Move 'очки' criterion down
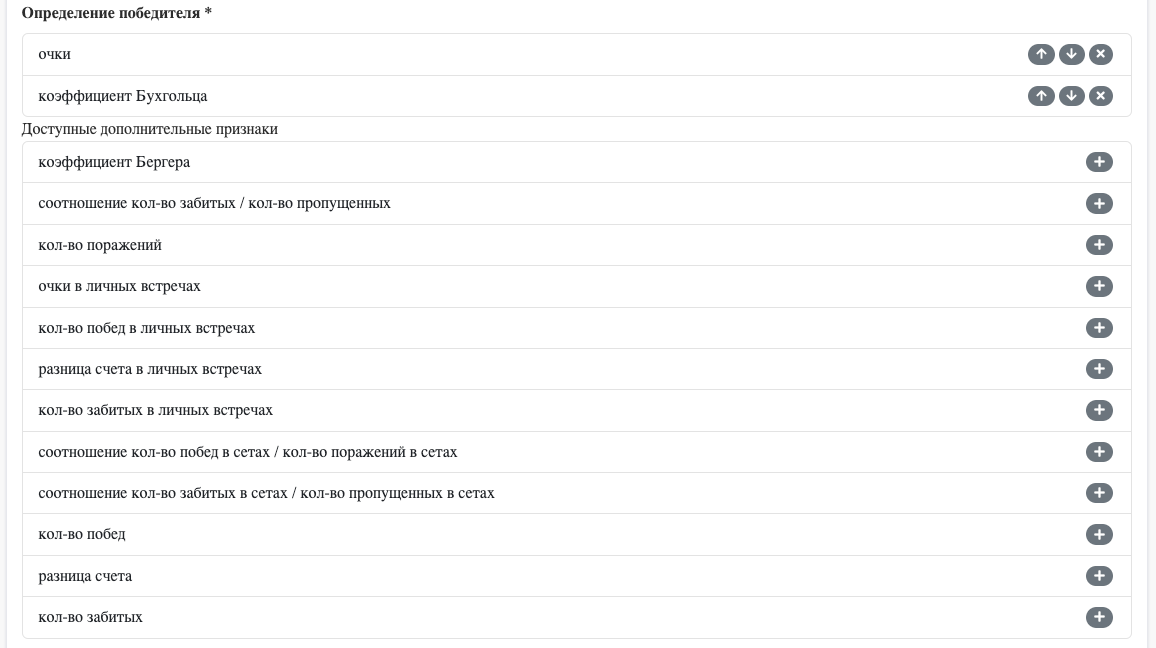 pyautogui.click(x=1071, y=54)
